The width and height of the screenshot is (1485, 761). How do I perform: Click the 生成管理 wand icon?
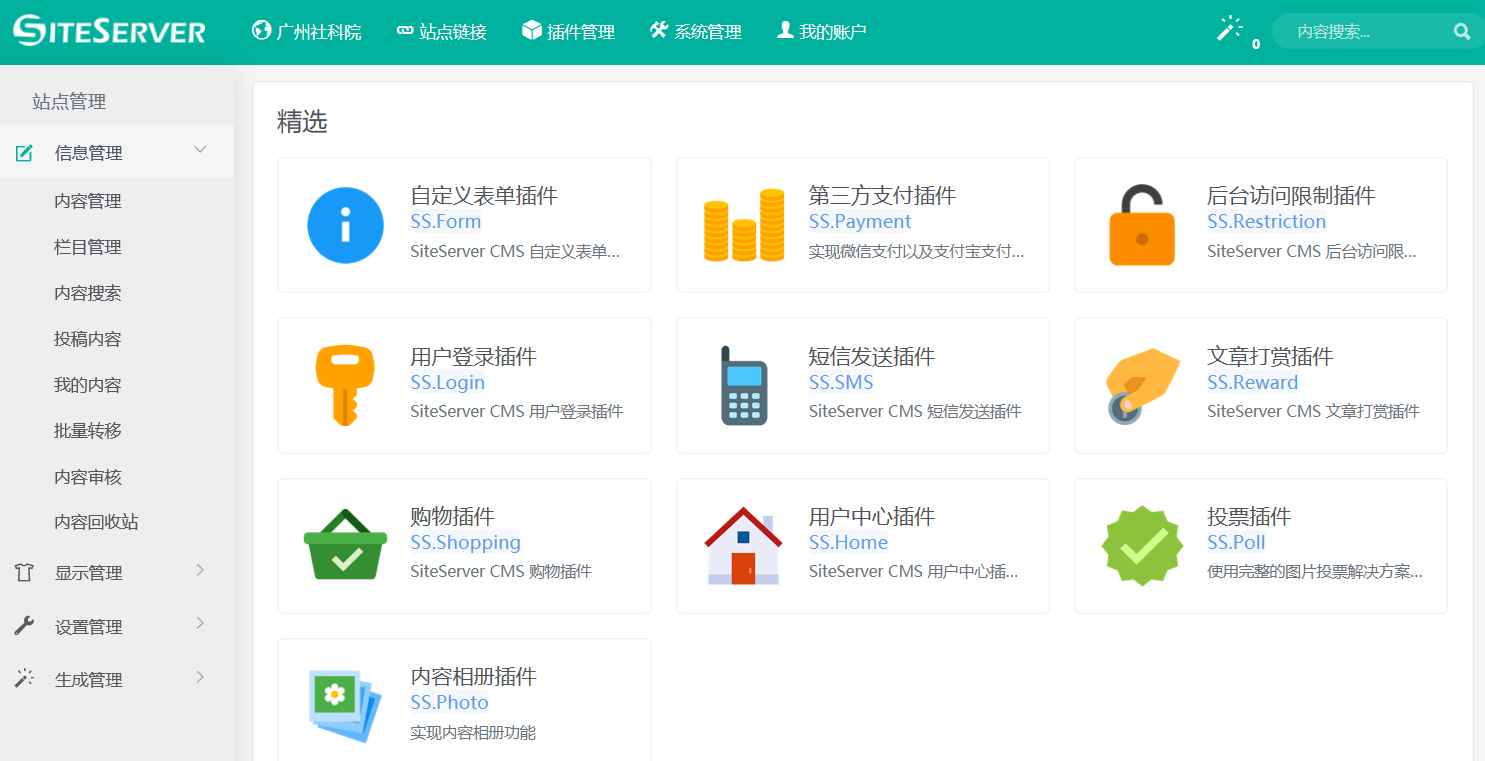pos(24,679)
